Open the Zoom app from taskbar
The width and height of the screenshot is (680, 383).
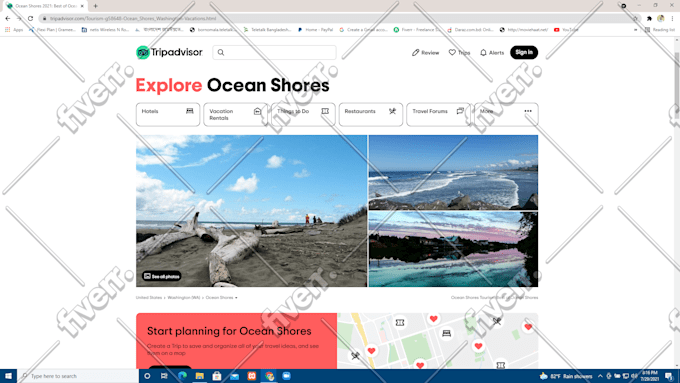click(x=287, y=376)
